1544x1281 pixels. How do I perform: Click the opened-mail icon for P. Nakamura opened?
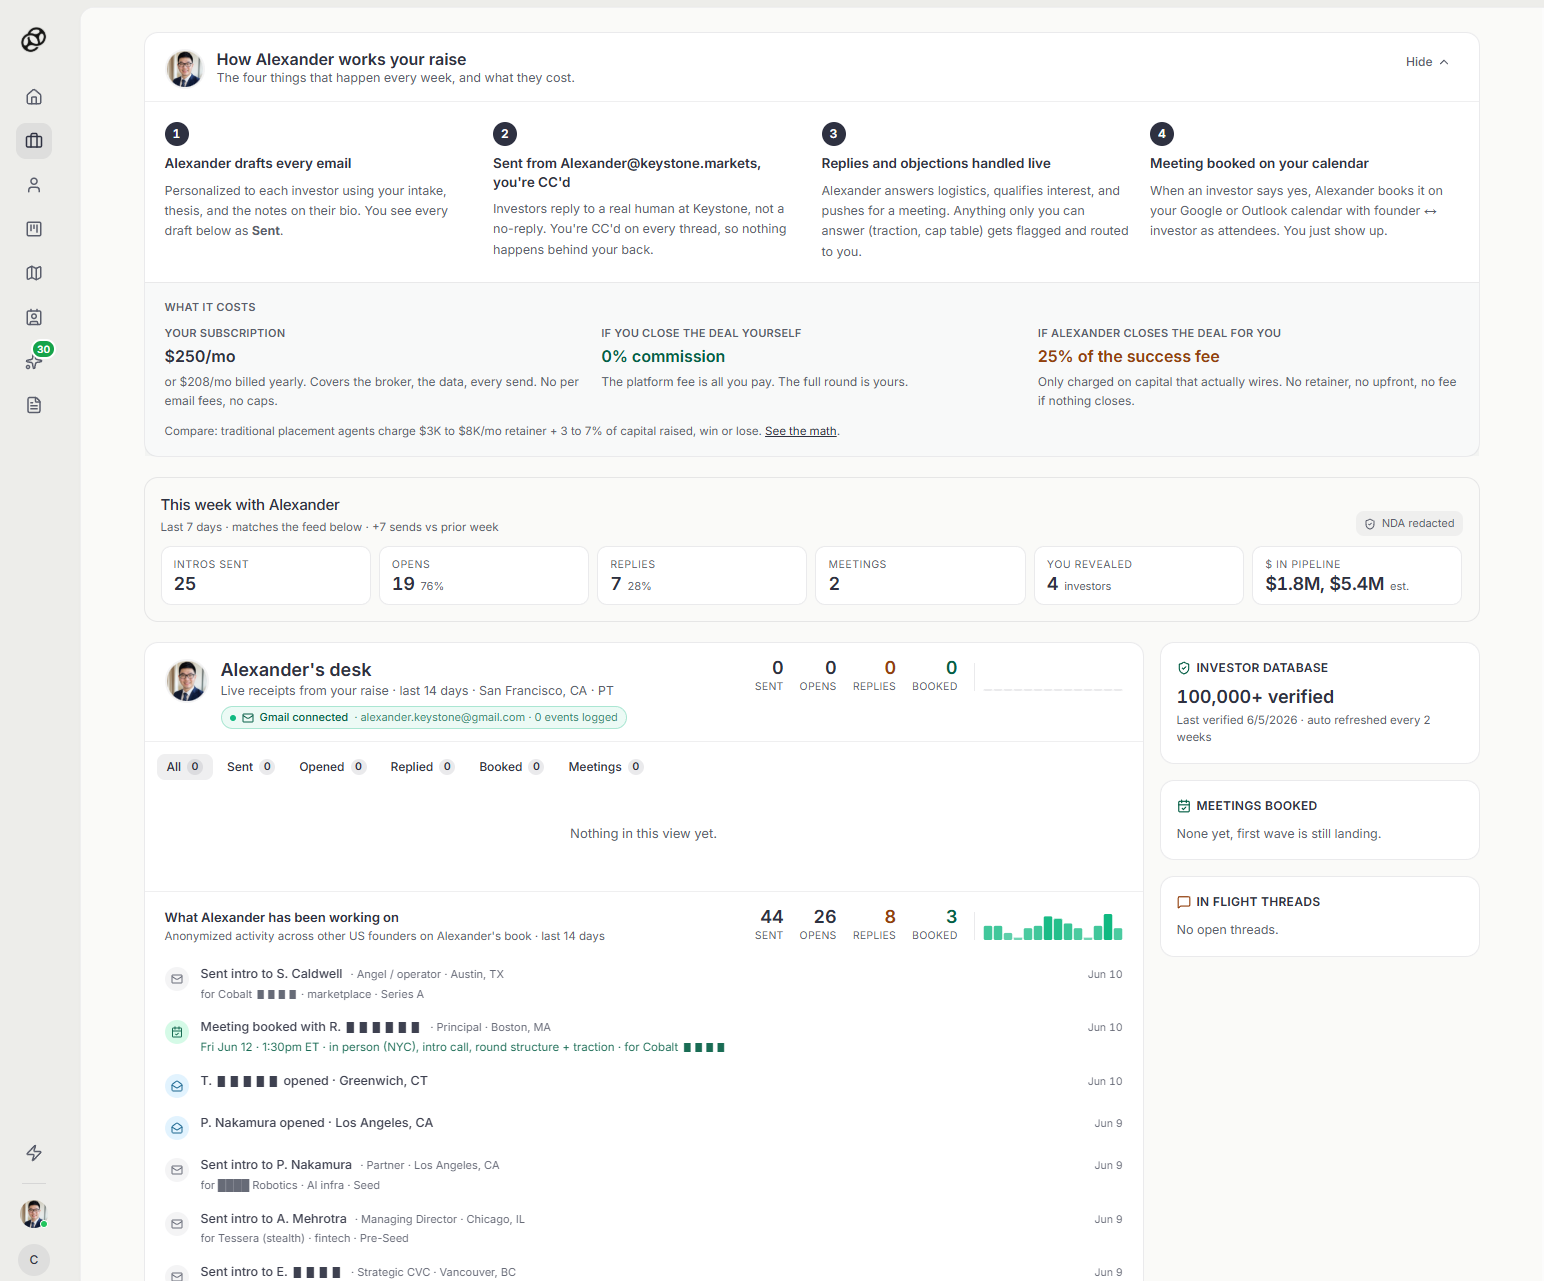click(x=177, y=1128)
